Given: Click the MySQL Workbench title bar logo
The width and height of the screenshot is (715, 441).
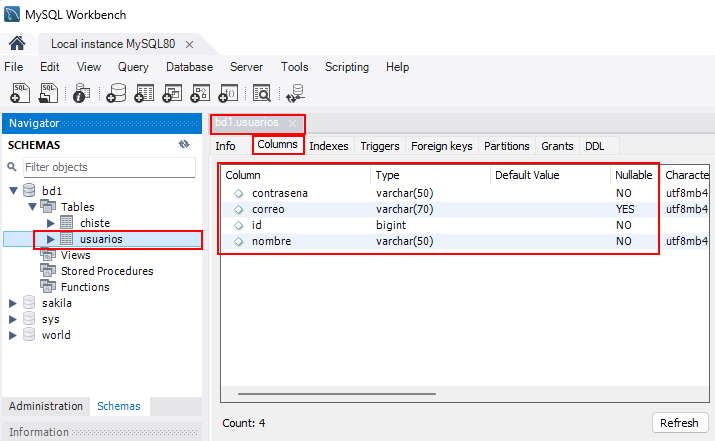Looking at the screenshot, I should coord(12,14).
